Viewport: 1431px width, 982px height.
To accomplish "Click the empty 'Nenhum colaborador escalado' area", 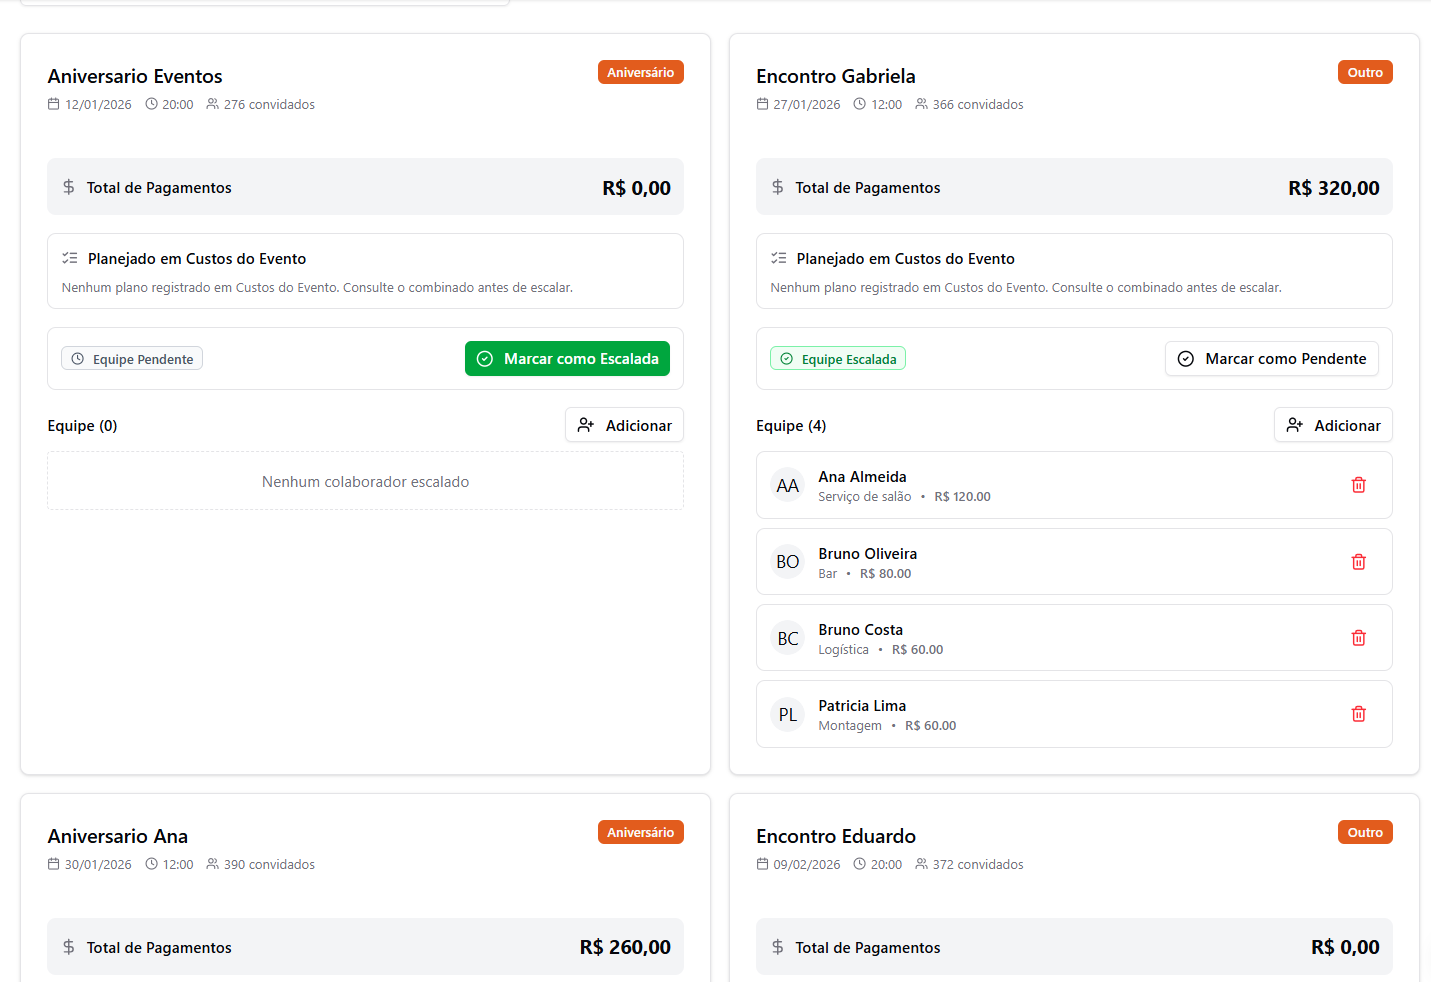I will pos(365,482).
